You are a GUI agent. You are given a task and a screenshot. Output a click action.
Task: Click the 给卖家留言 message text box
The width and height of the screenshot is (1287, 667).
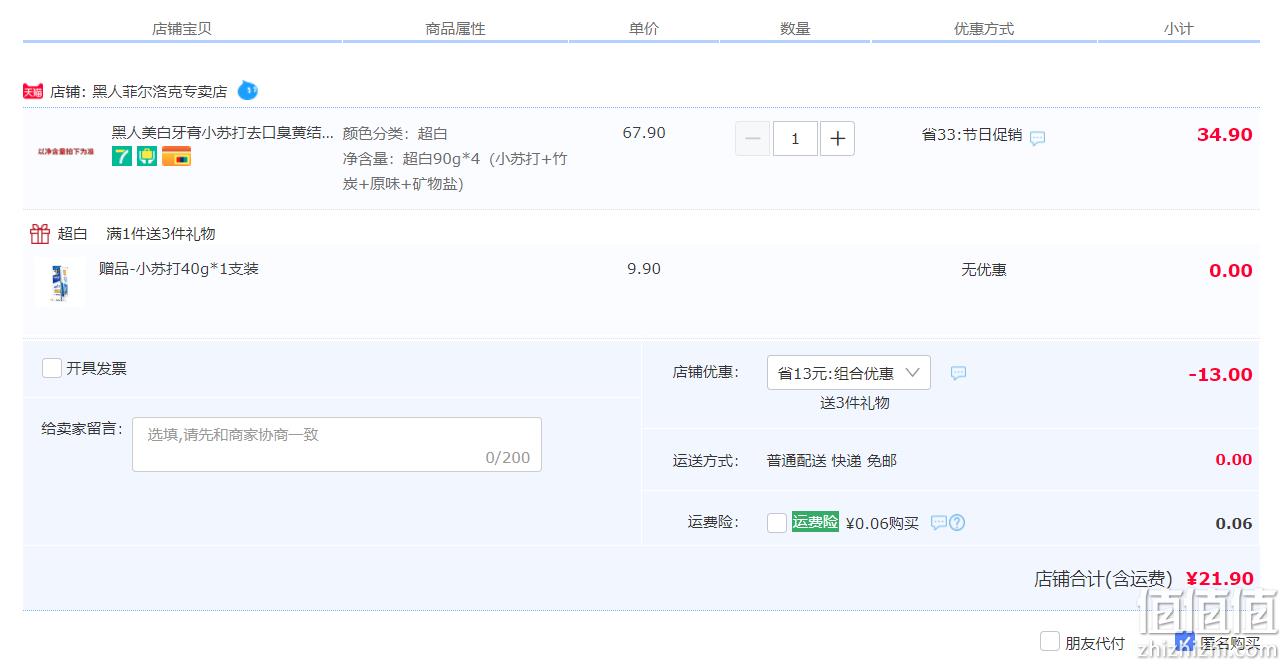[x=337, y=445]
